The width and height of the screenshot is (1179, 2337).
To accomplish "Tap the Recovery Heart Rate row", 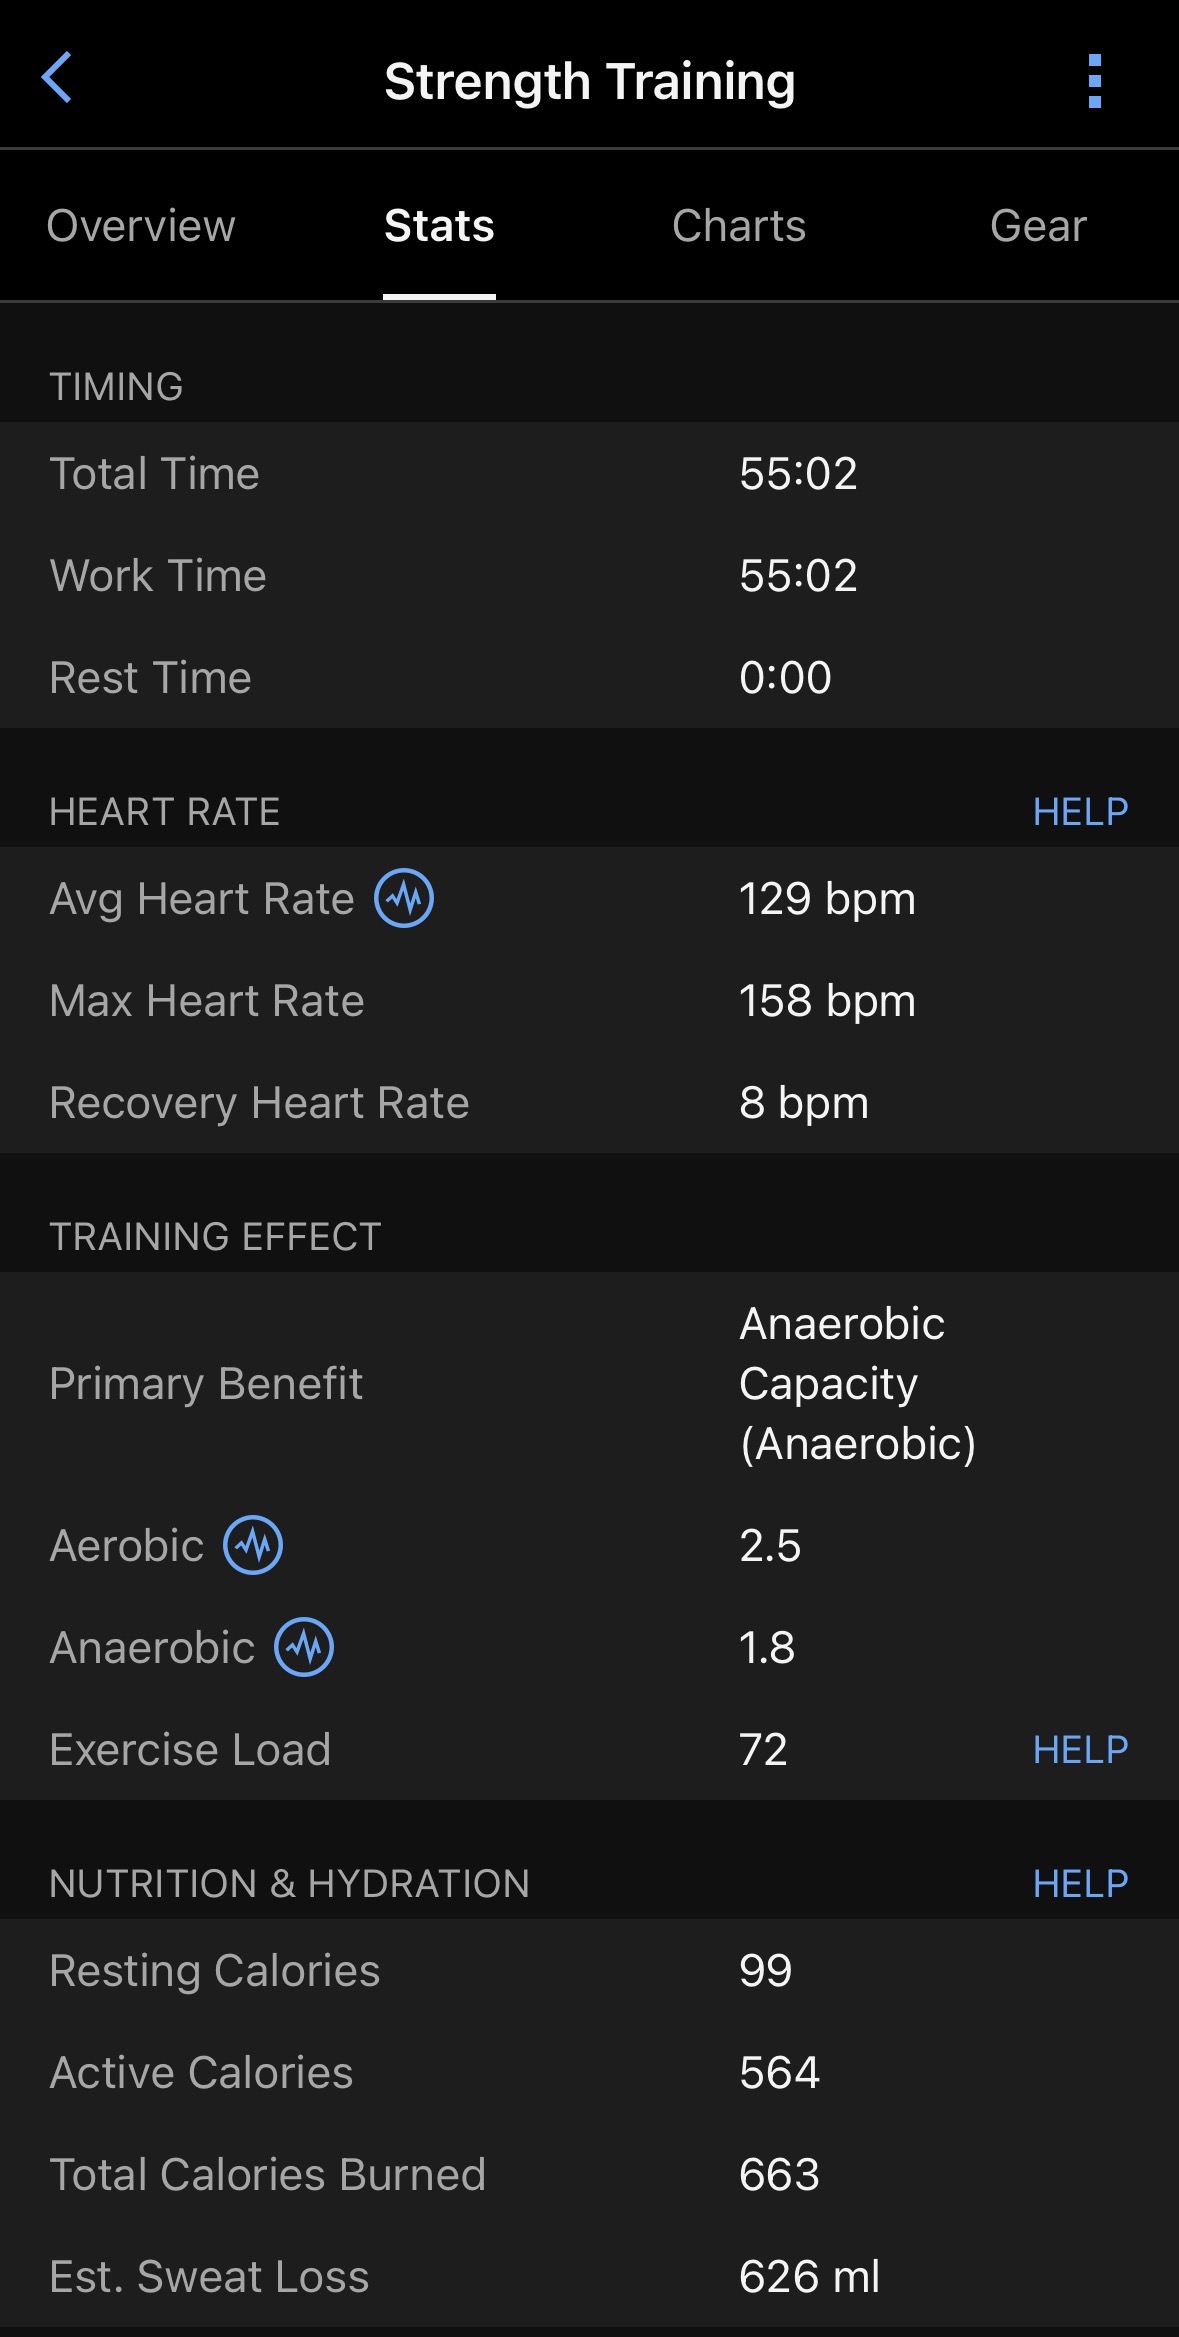I will (x=589, y=1103).
